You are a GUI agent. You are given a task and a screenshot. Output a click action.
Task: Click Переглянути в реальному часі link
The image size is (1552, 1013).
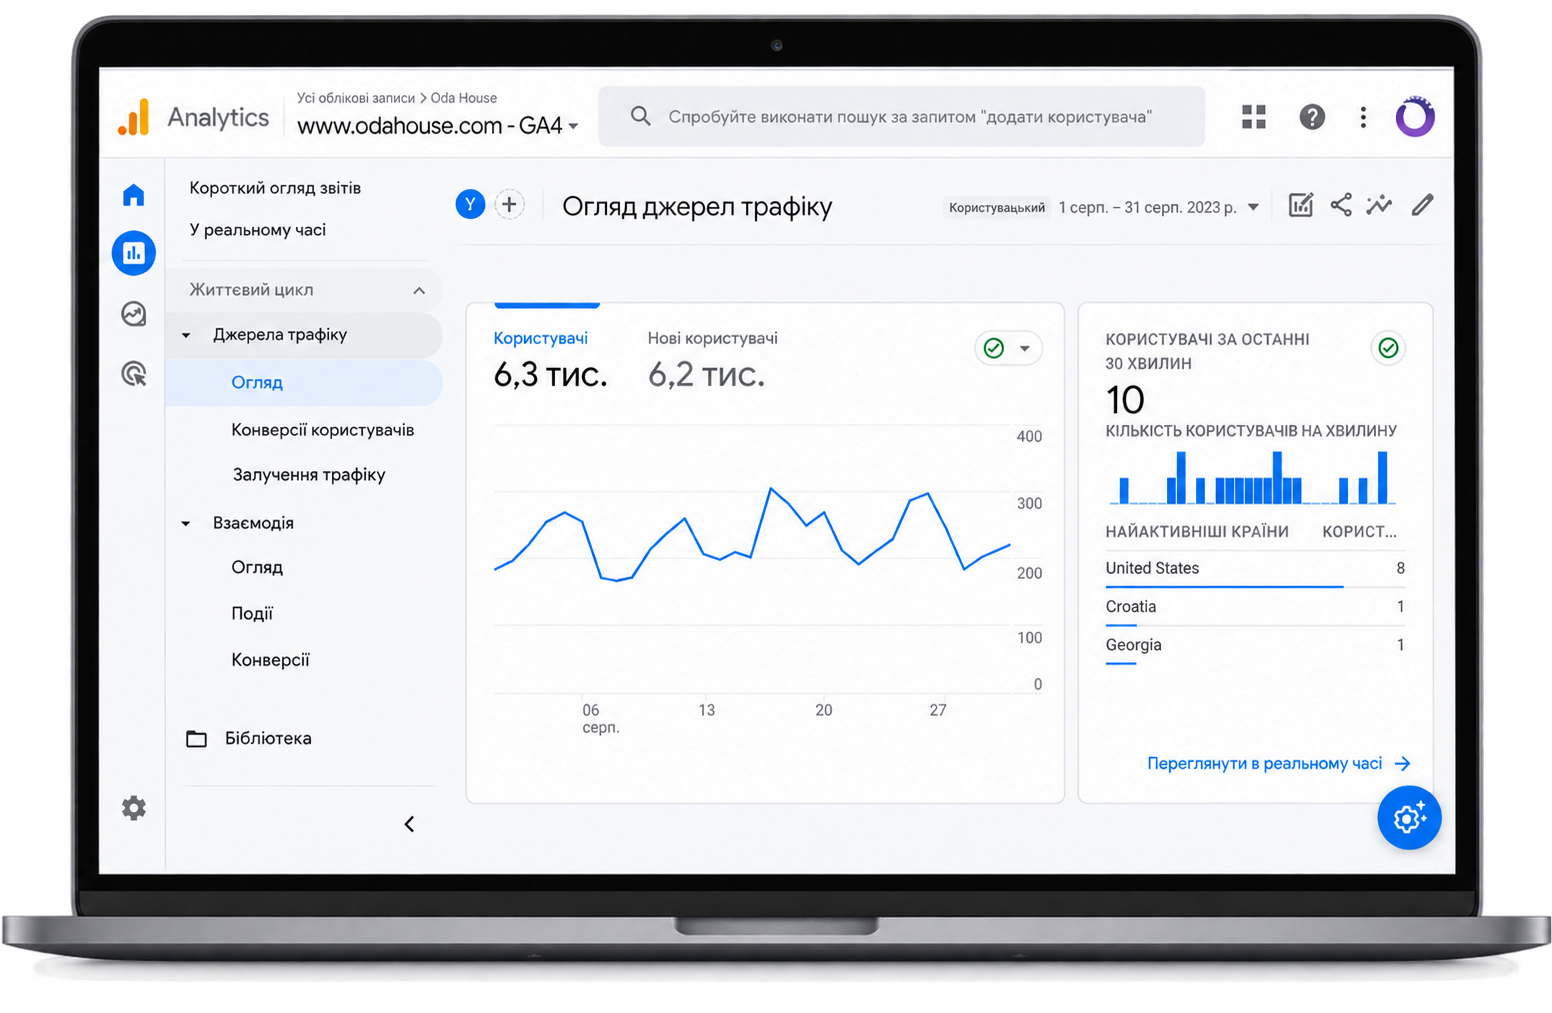(x=1279, y=764)
